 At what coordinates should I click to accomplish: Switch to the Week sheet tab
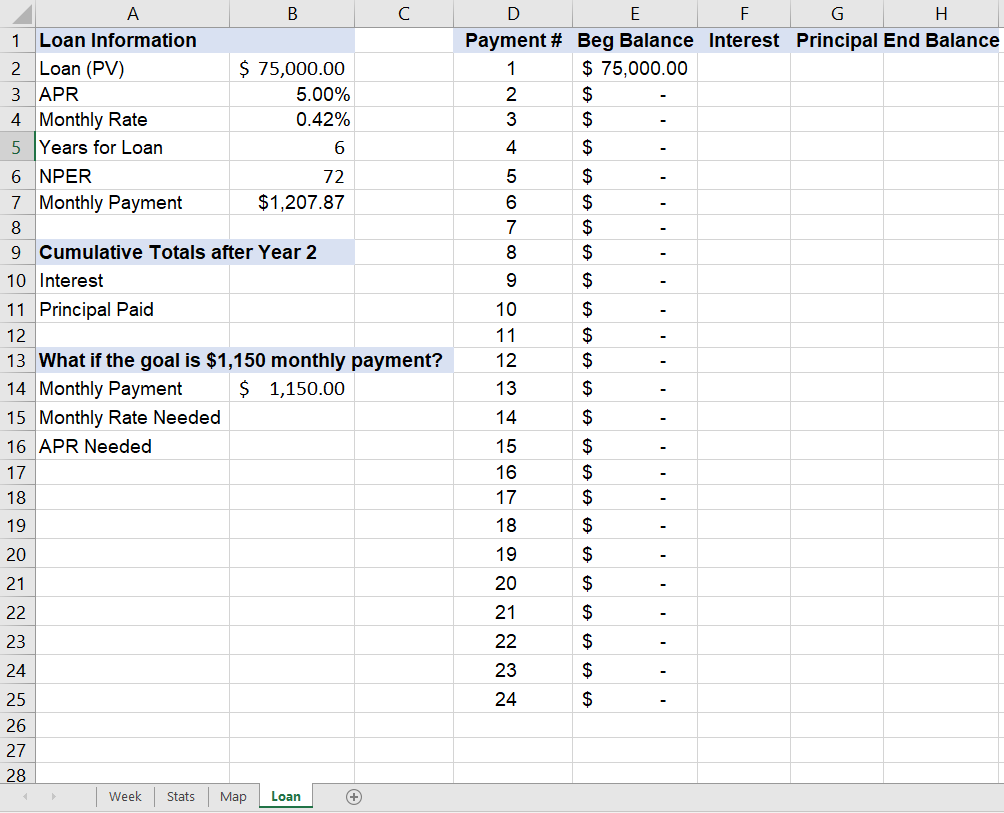[x=125, y=796]
